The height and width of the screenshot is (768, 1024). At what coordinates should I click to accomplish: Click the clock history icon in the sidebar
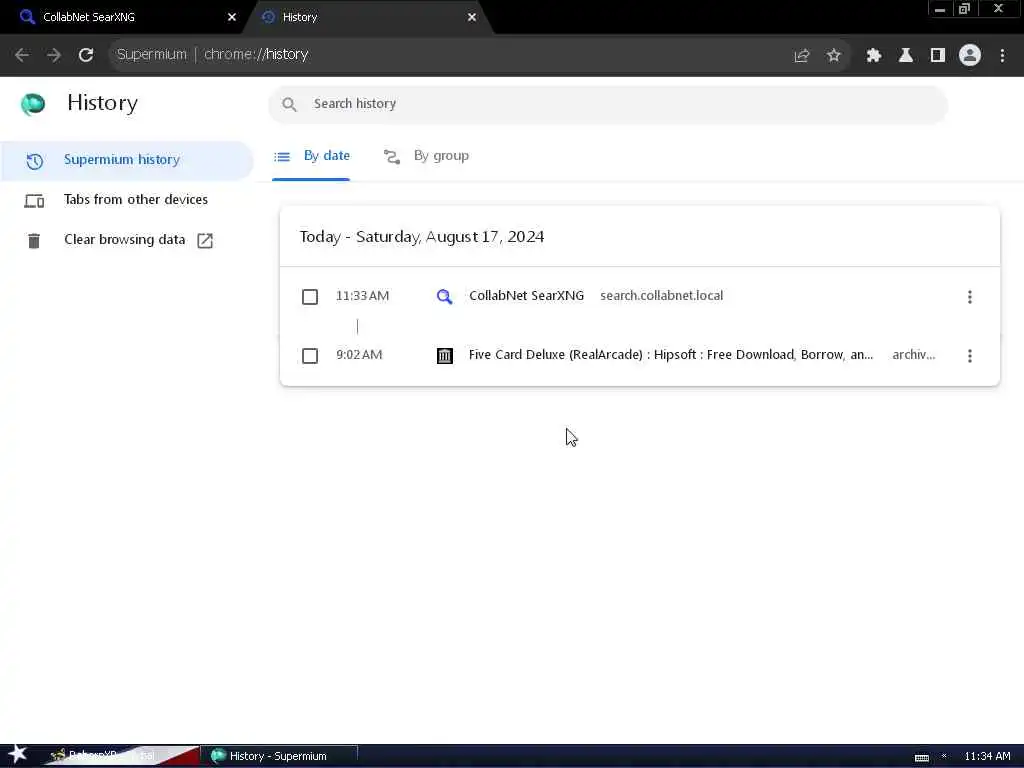pyautogui.click(x=35, y=161)
